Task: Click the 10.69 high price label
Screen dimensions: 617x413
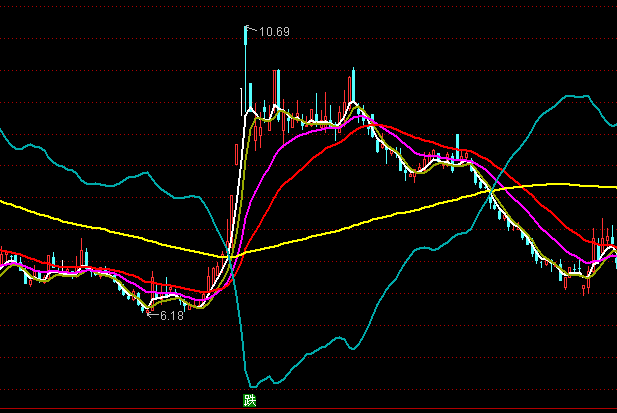Action: click(x=274, y=32)
